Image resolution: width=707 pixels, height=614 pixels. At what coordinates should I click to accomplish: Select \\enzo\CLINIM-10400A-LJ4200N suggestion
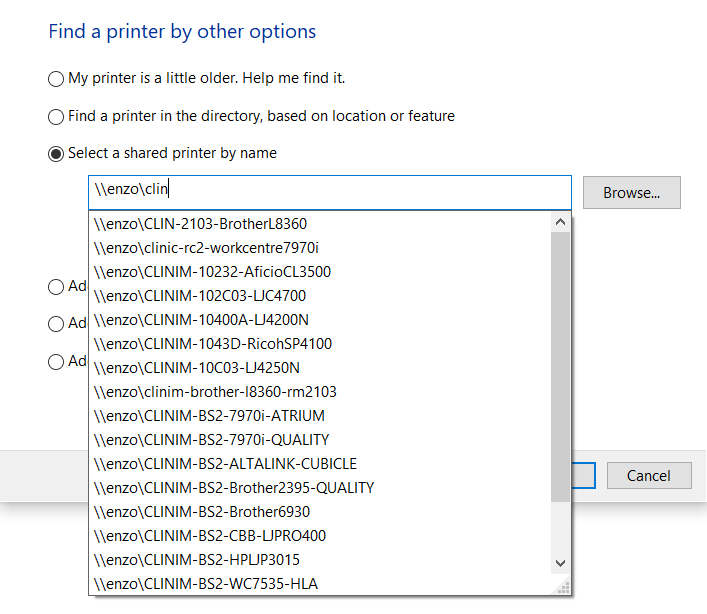coord(320,320)
